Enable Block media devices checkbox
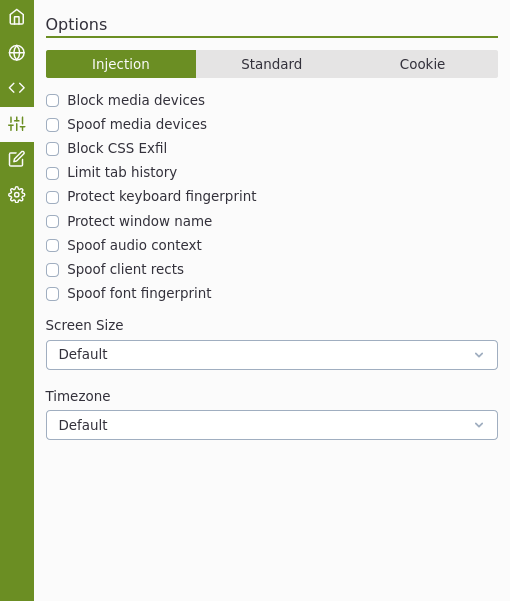This screenshot has width=510, height=601. [x=52, y=101]
